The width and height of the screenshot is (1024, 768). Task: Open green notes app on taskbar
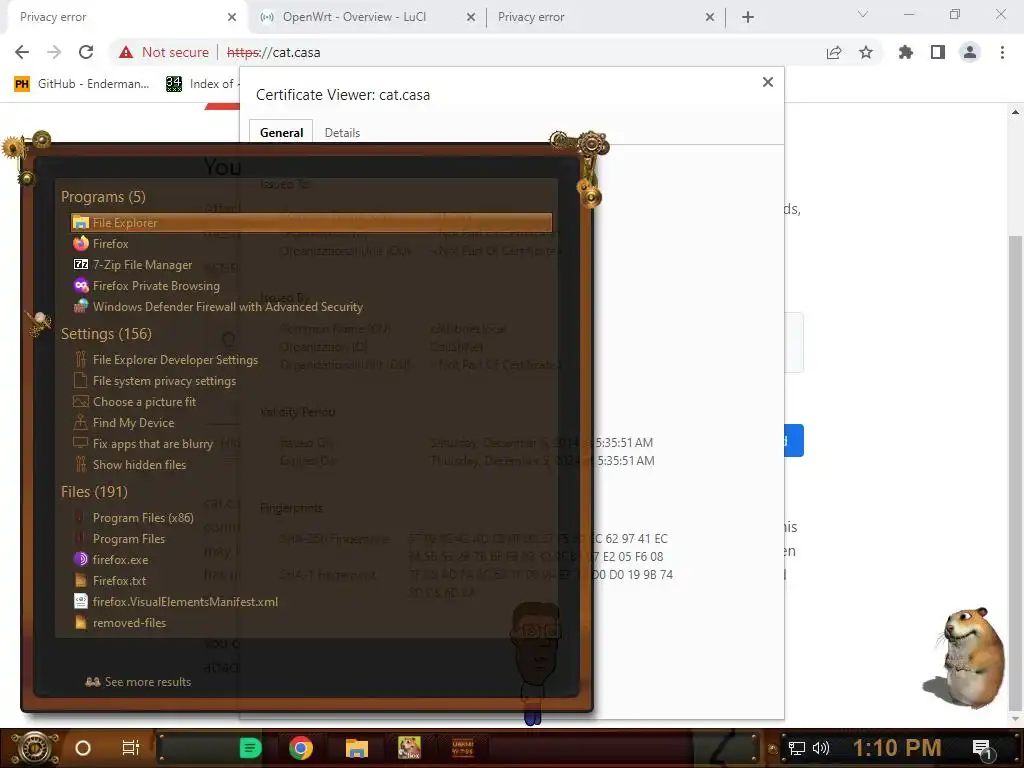[250, 748]
